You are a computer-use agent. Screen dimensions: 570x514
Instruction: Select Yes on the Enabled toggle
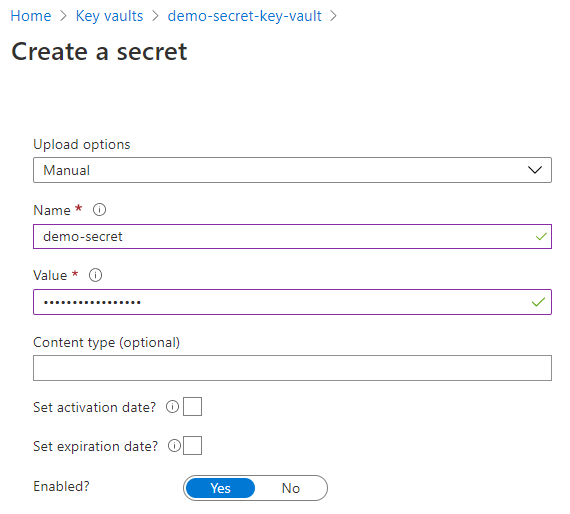point(220,488)
